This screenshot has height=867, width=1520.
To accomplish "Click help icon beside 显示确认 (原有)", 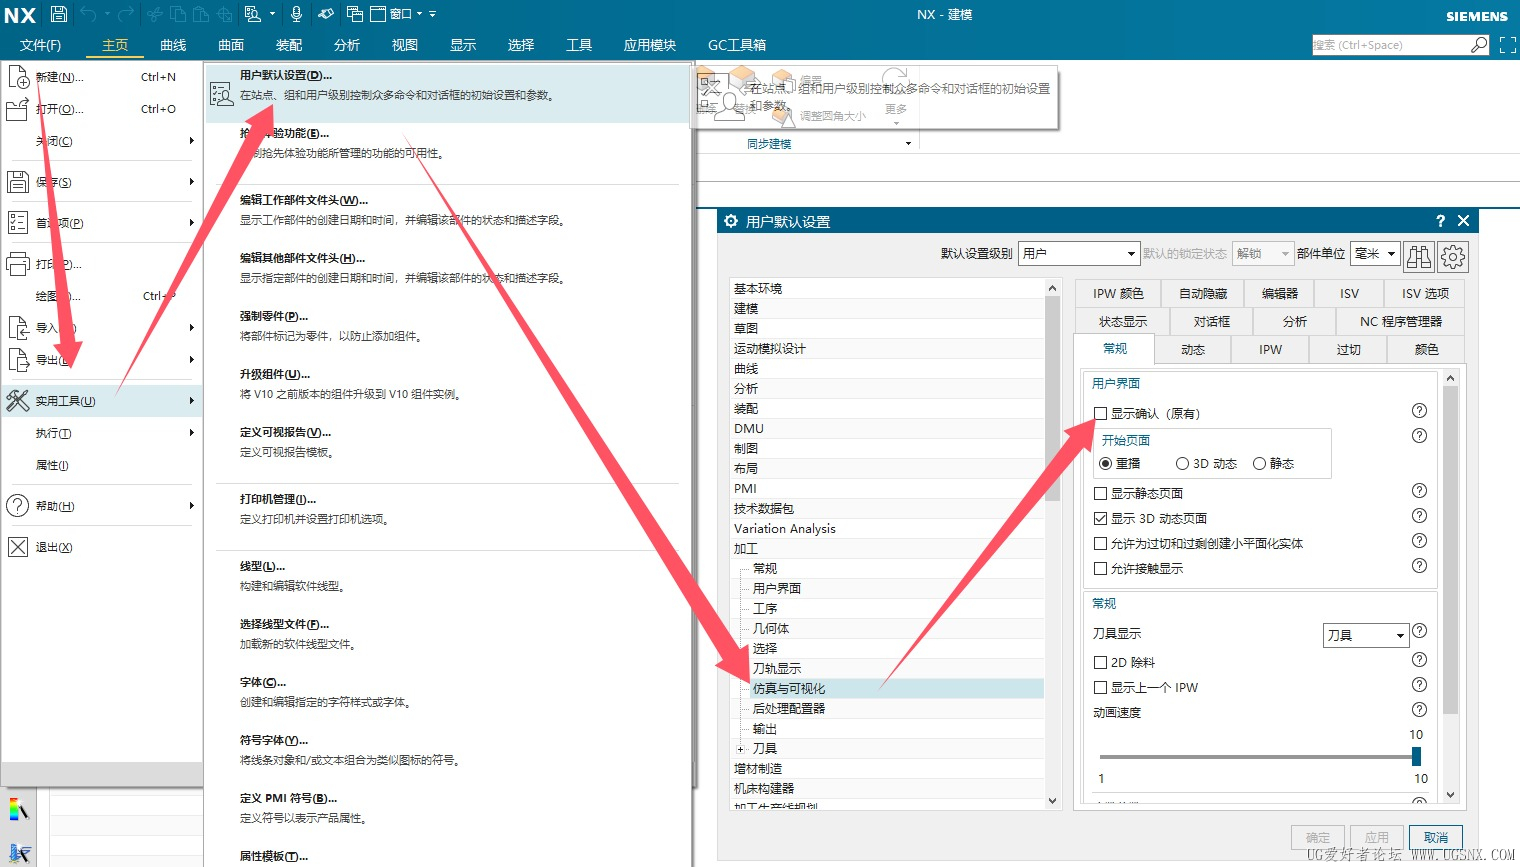I will [1419, 411].
